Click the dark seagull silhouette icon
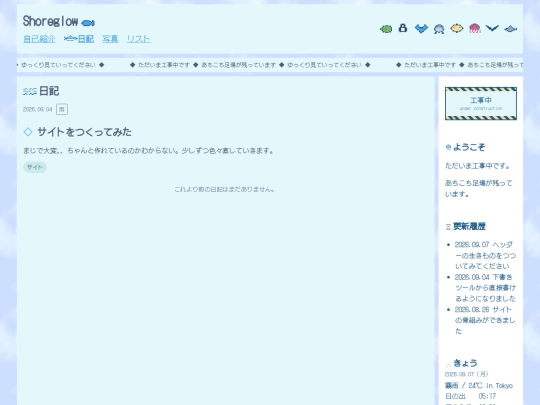 (492, 28)
